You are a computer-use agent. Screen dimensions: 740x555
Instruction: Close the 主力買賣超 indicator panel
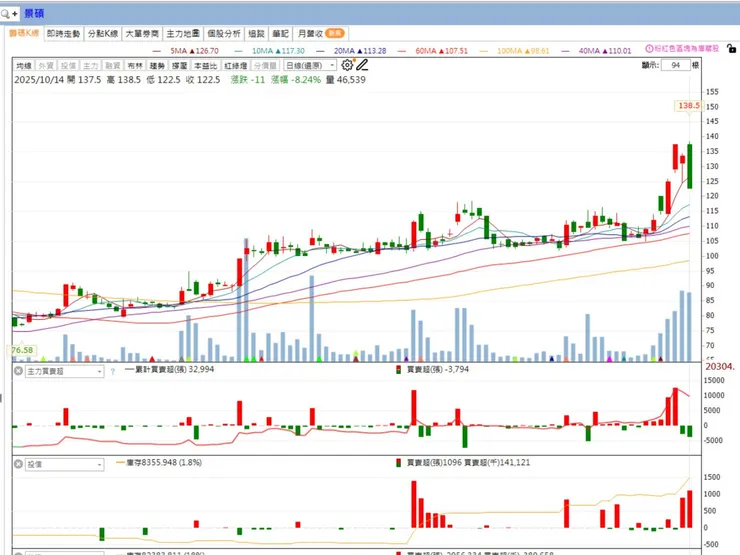[x=18, y=371]
